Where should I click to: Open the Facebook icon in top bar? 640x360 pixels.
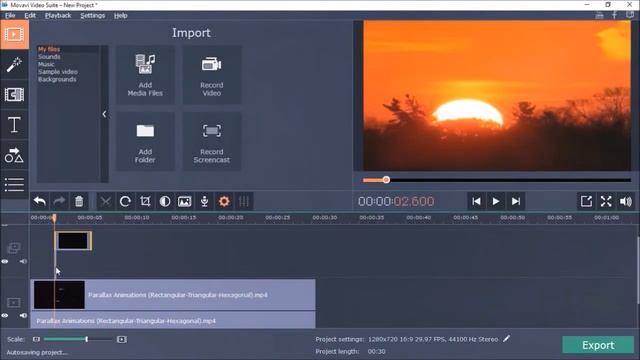pos(614,15)
